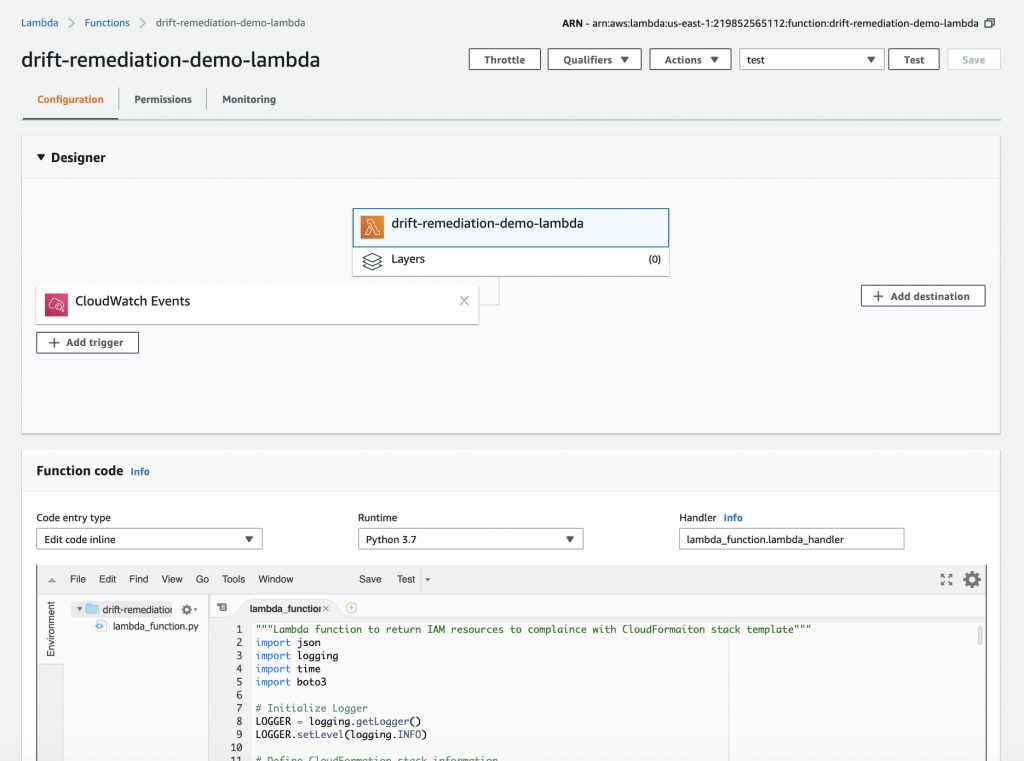Expand the code editor to fullscreen

(946, 579)
